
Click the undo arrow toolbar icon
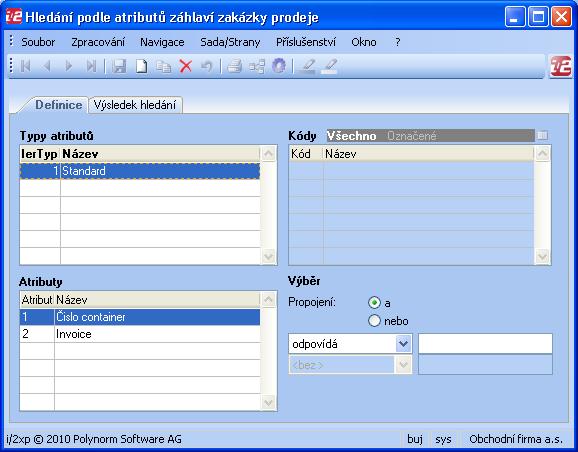coord(207,66)
